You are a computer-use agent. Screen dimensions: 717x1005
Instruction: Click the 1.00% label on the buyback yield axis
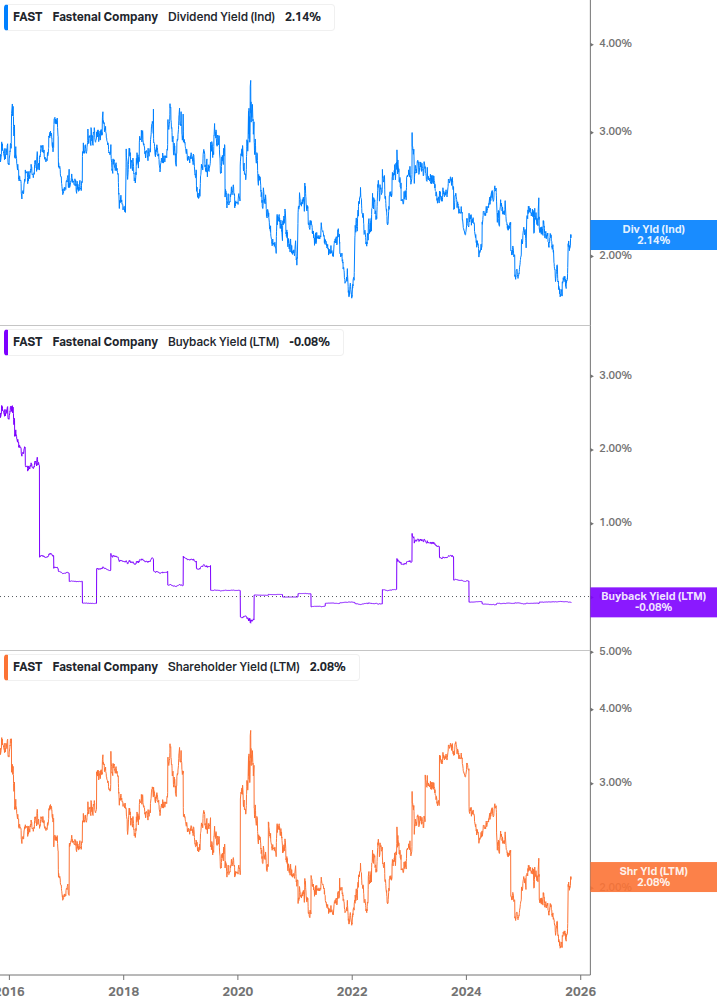(615, 522)
